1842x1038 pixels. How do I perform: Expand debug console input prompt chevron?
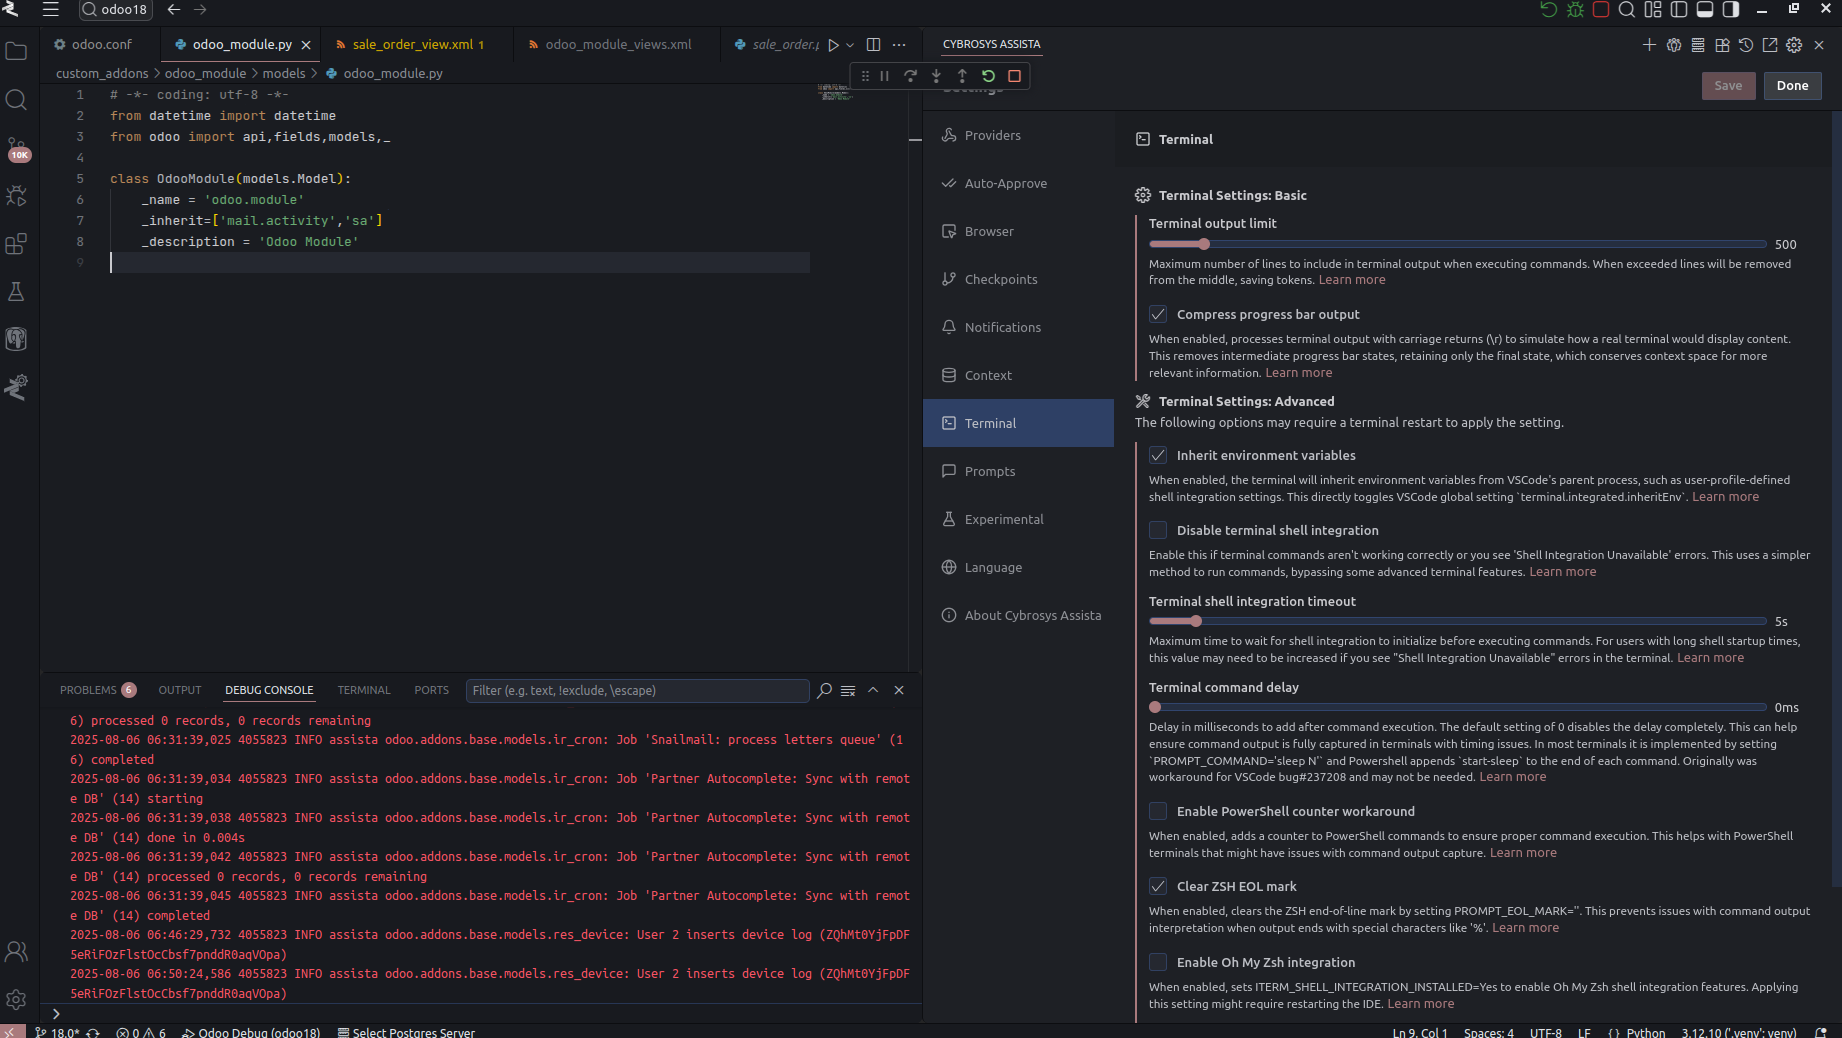pyautogui.click(x=56, y=1013)
